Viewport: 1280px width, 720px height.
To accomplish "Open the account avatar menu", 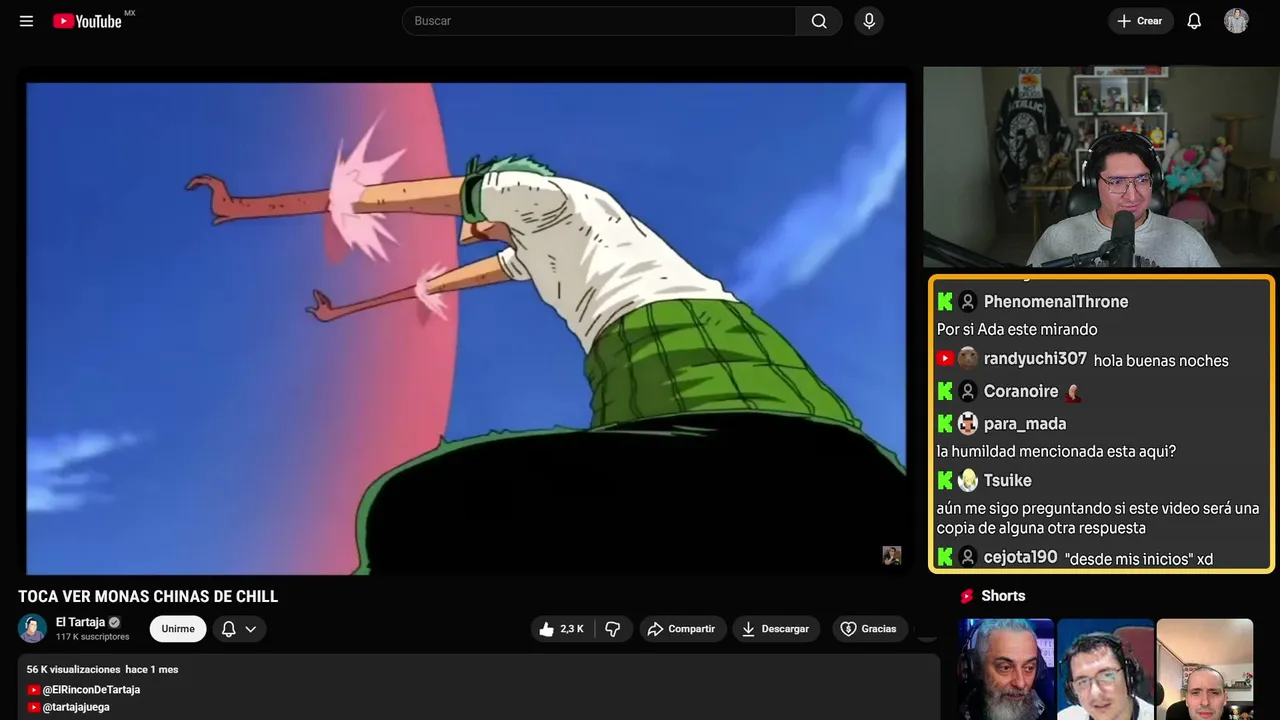I will (1236, 21).
